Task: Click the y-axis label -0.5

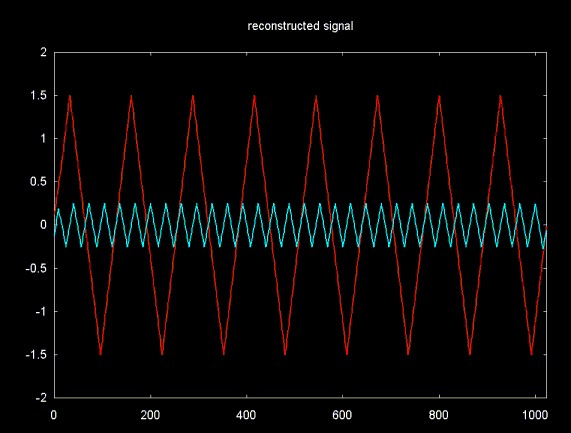Action: coord(36,268)
